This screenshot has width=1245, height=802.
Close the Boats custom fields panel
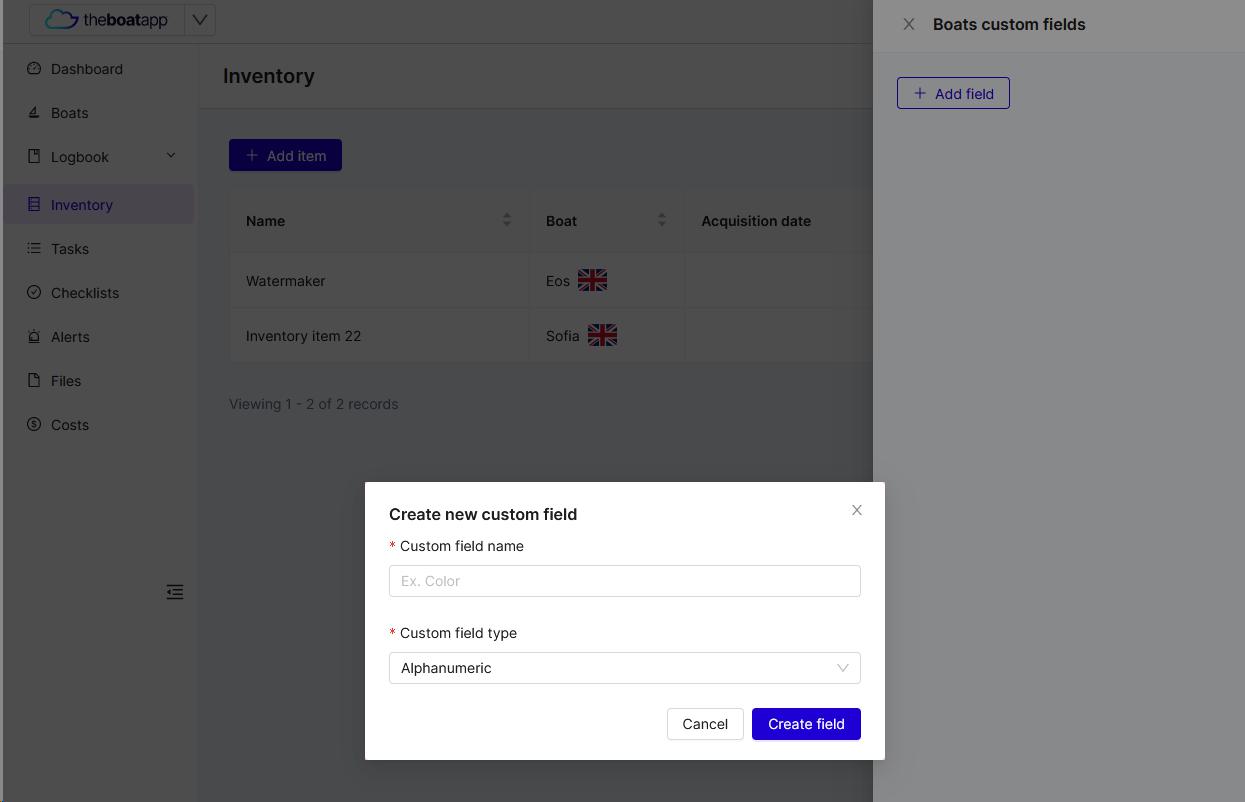click(x=909, y=24)
